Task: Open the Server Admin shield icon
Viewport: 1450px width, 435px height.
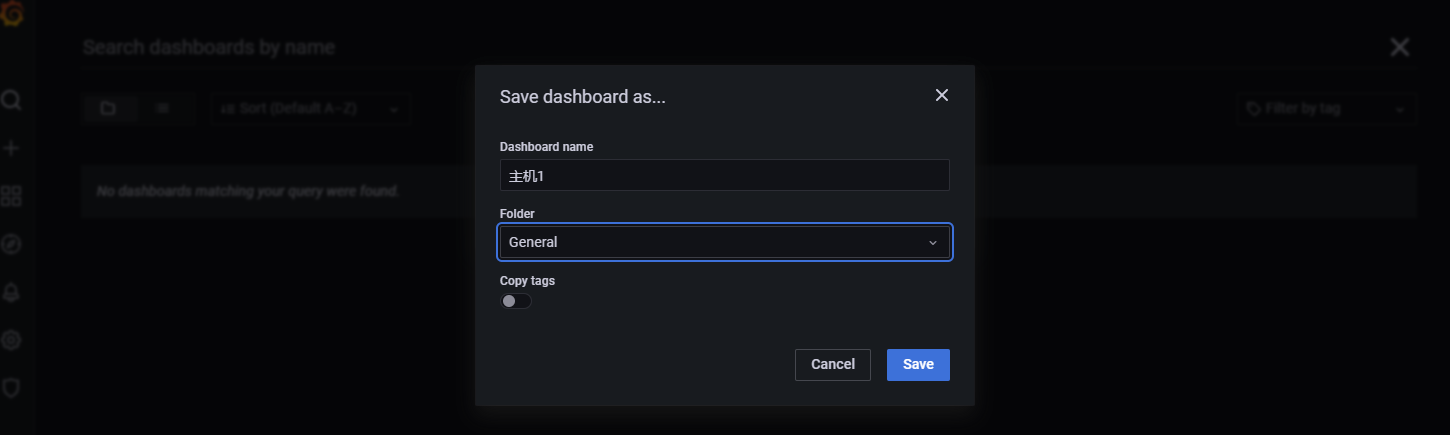Action: [11, 387]
